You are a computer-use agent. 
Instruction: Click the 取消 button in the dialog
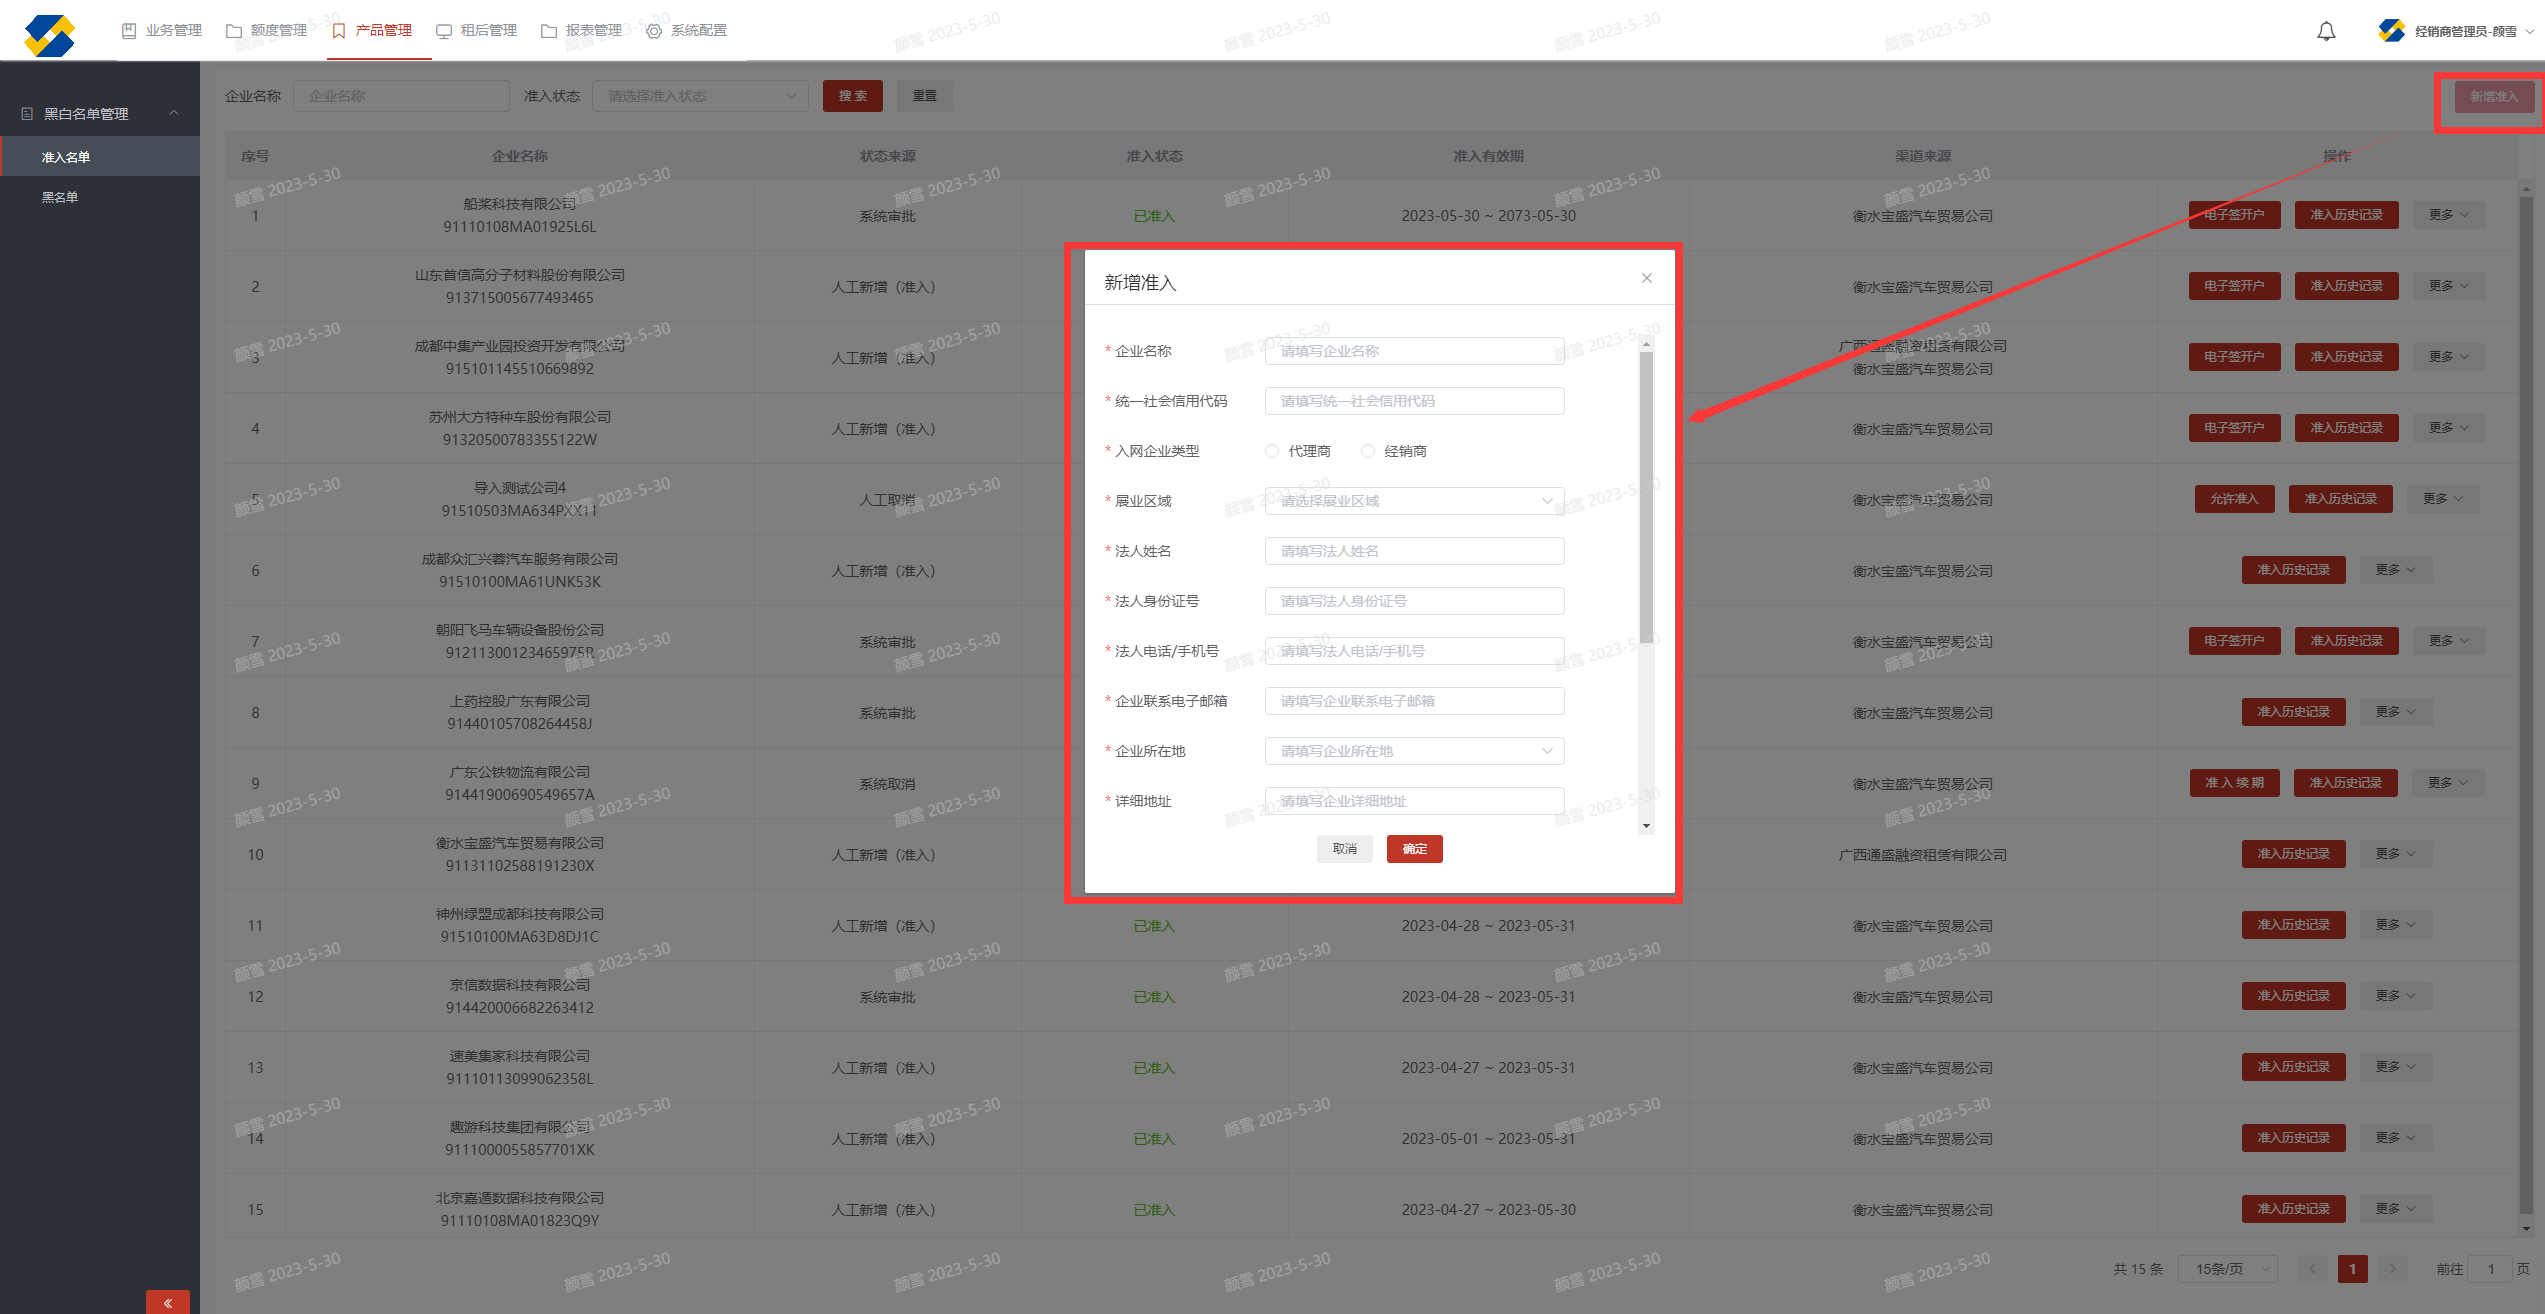click(1344, 849)
